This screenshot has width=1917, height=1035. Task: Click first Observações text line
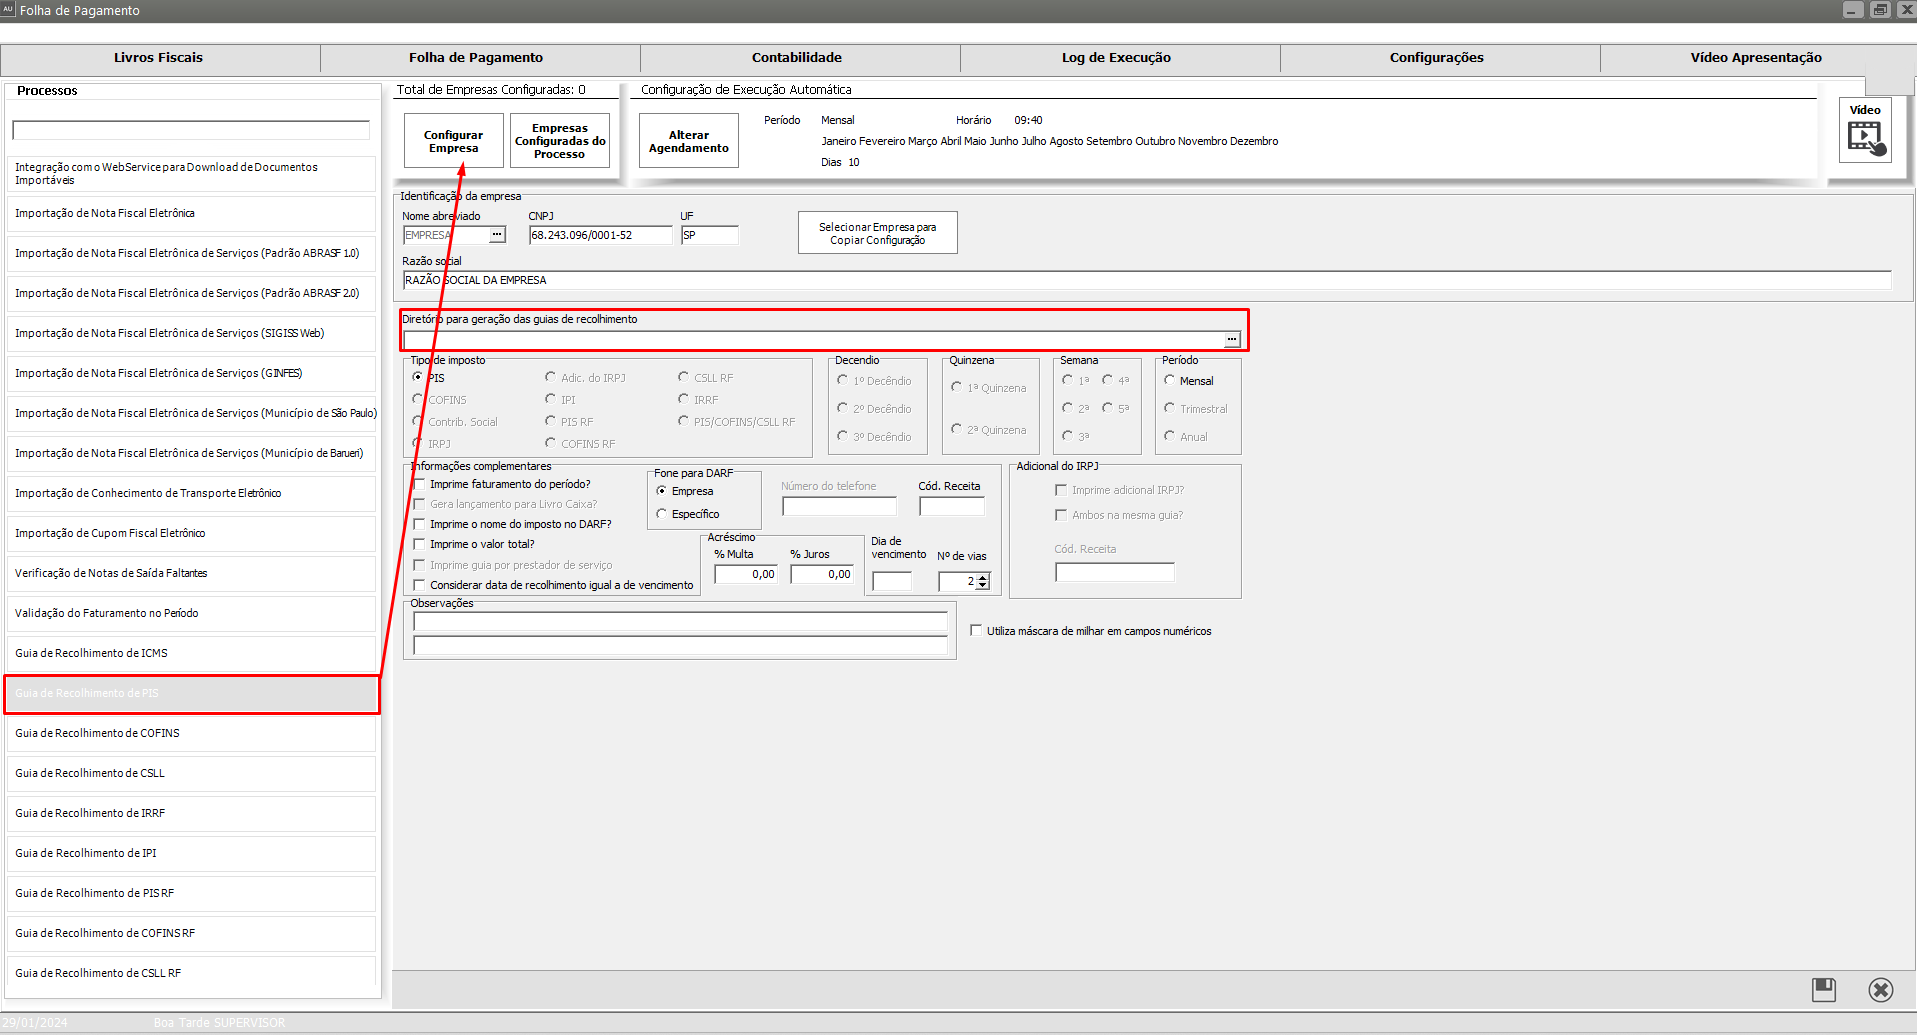click(x=680, y=622)
